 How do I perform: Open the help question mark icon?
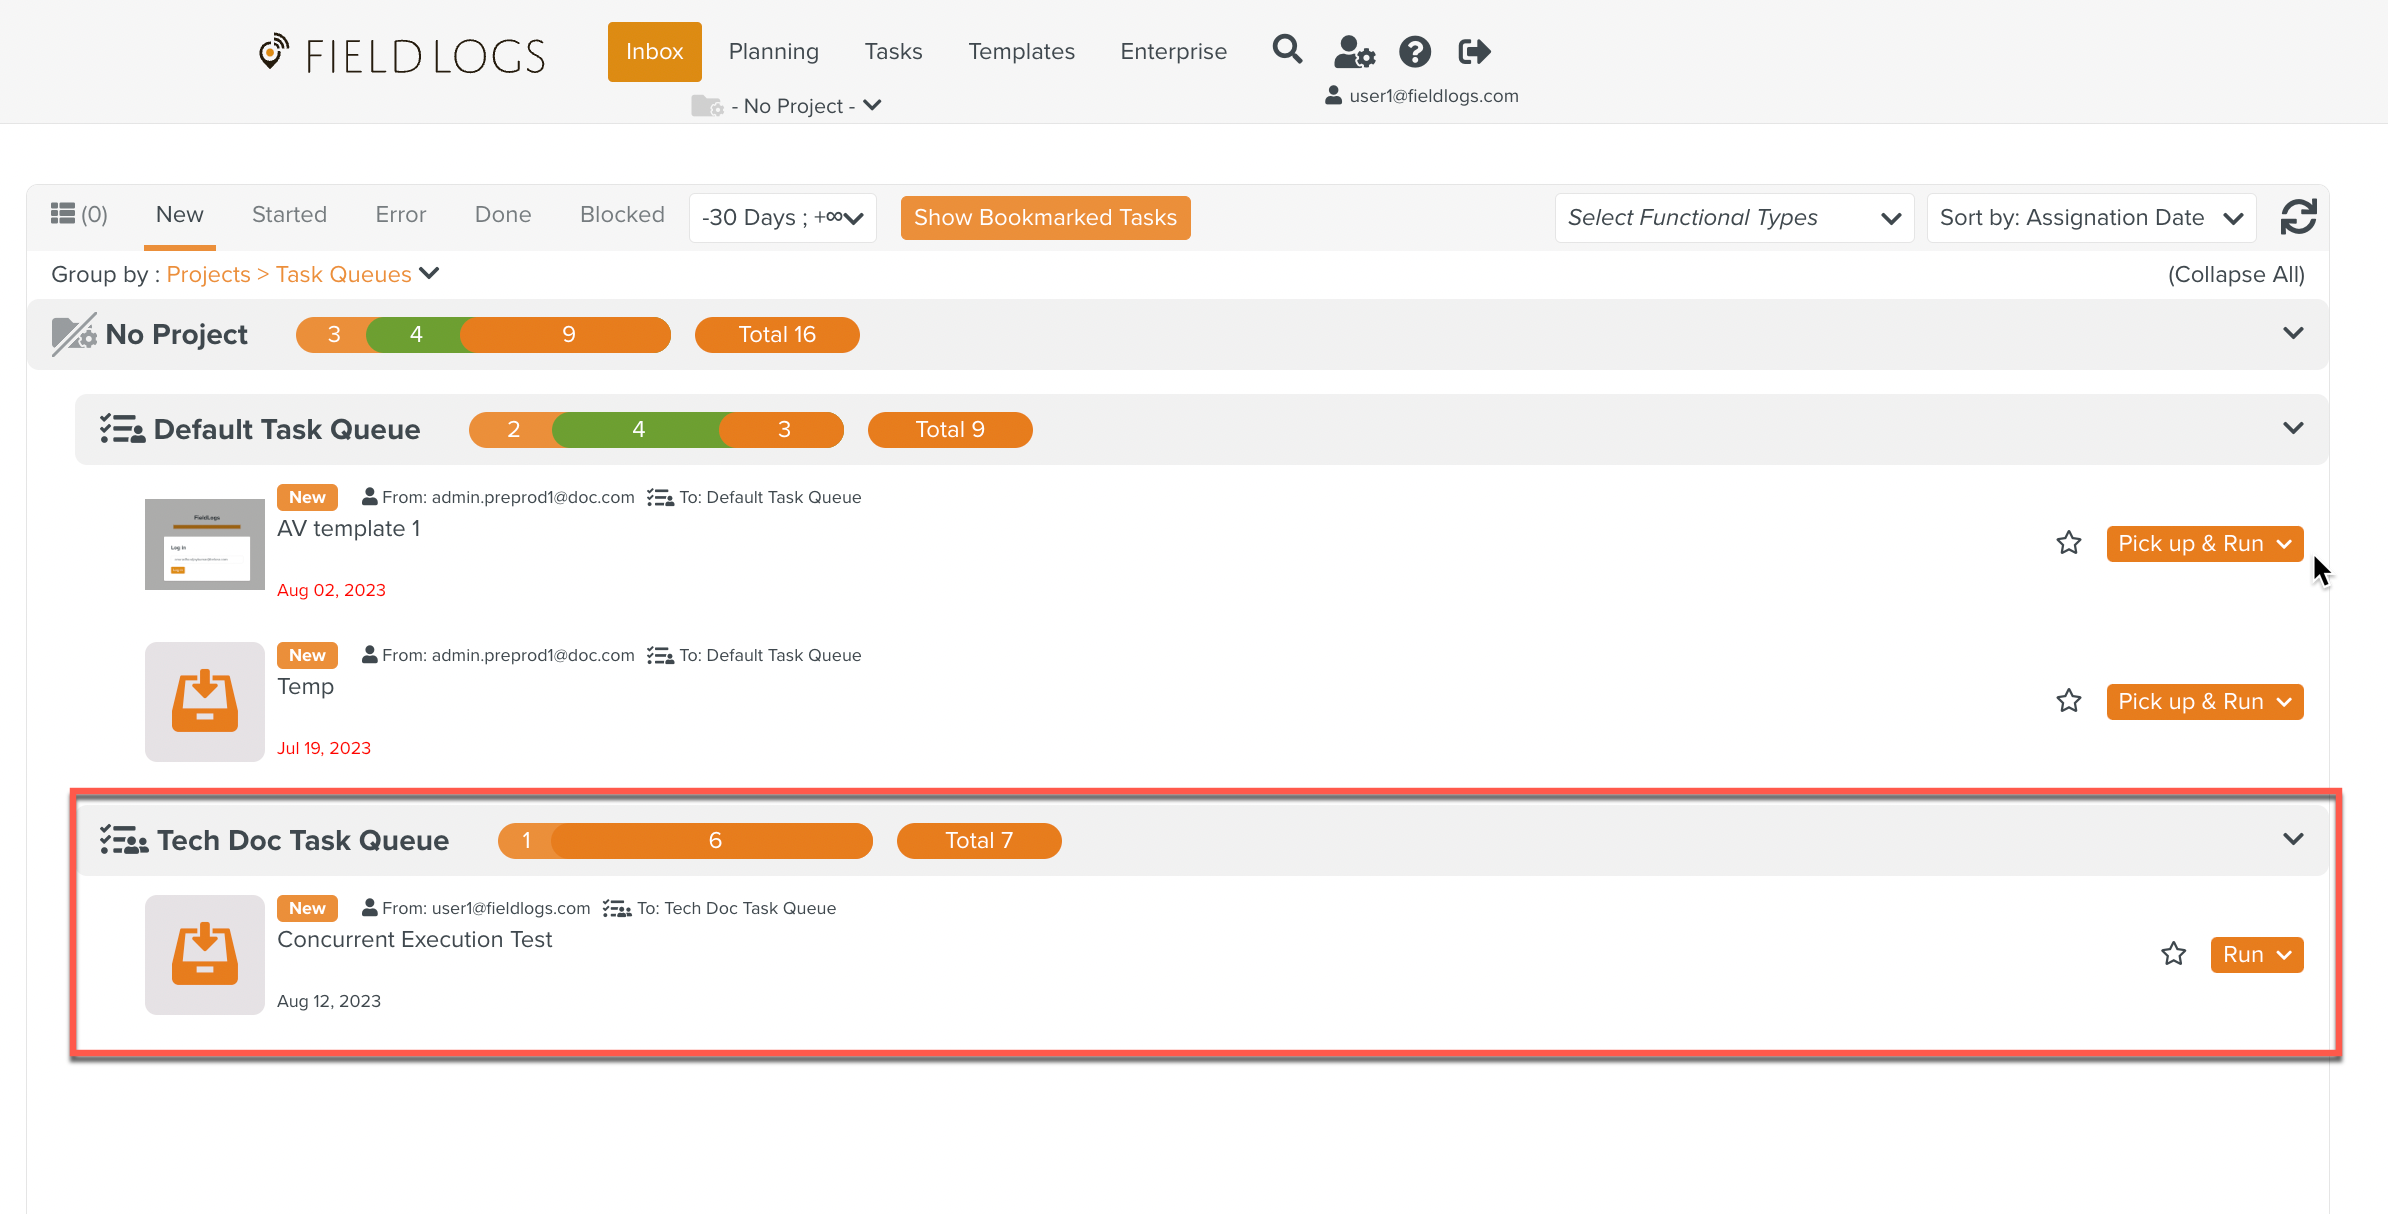tap(1415, 51)
